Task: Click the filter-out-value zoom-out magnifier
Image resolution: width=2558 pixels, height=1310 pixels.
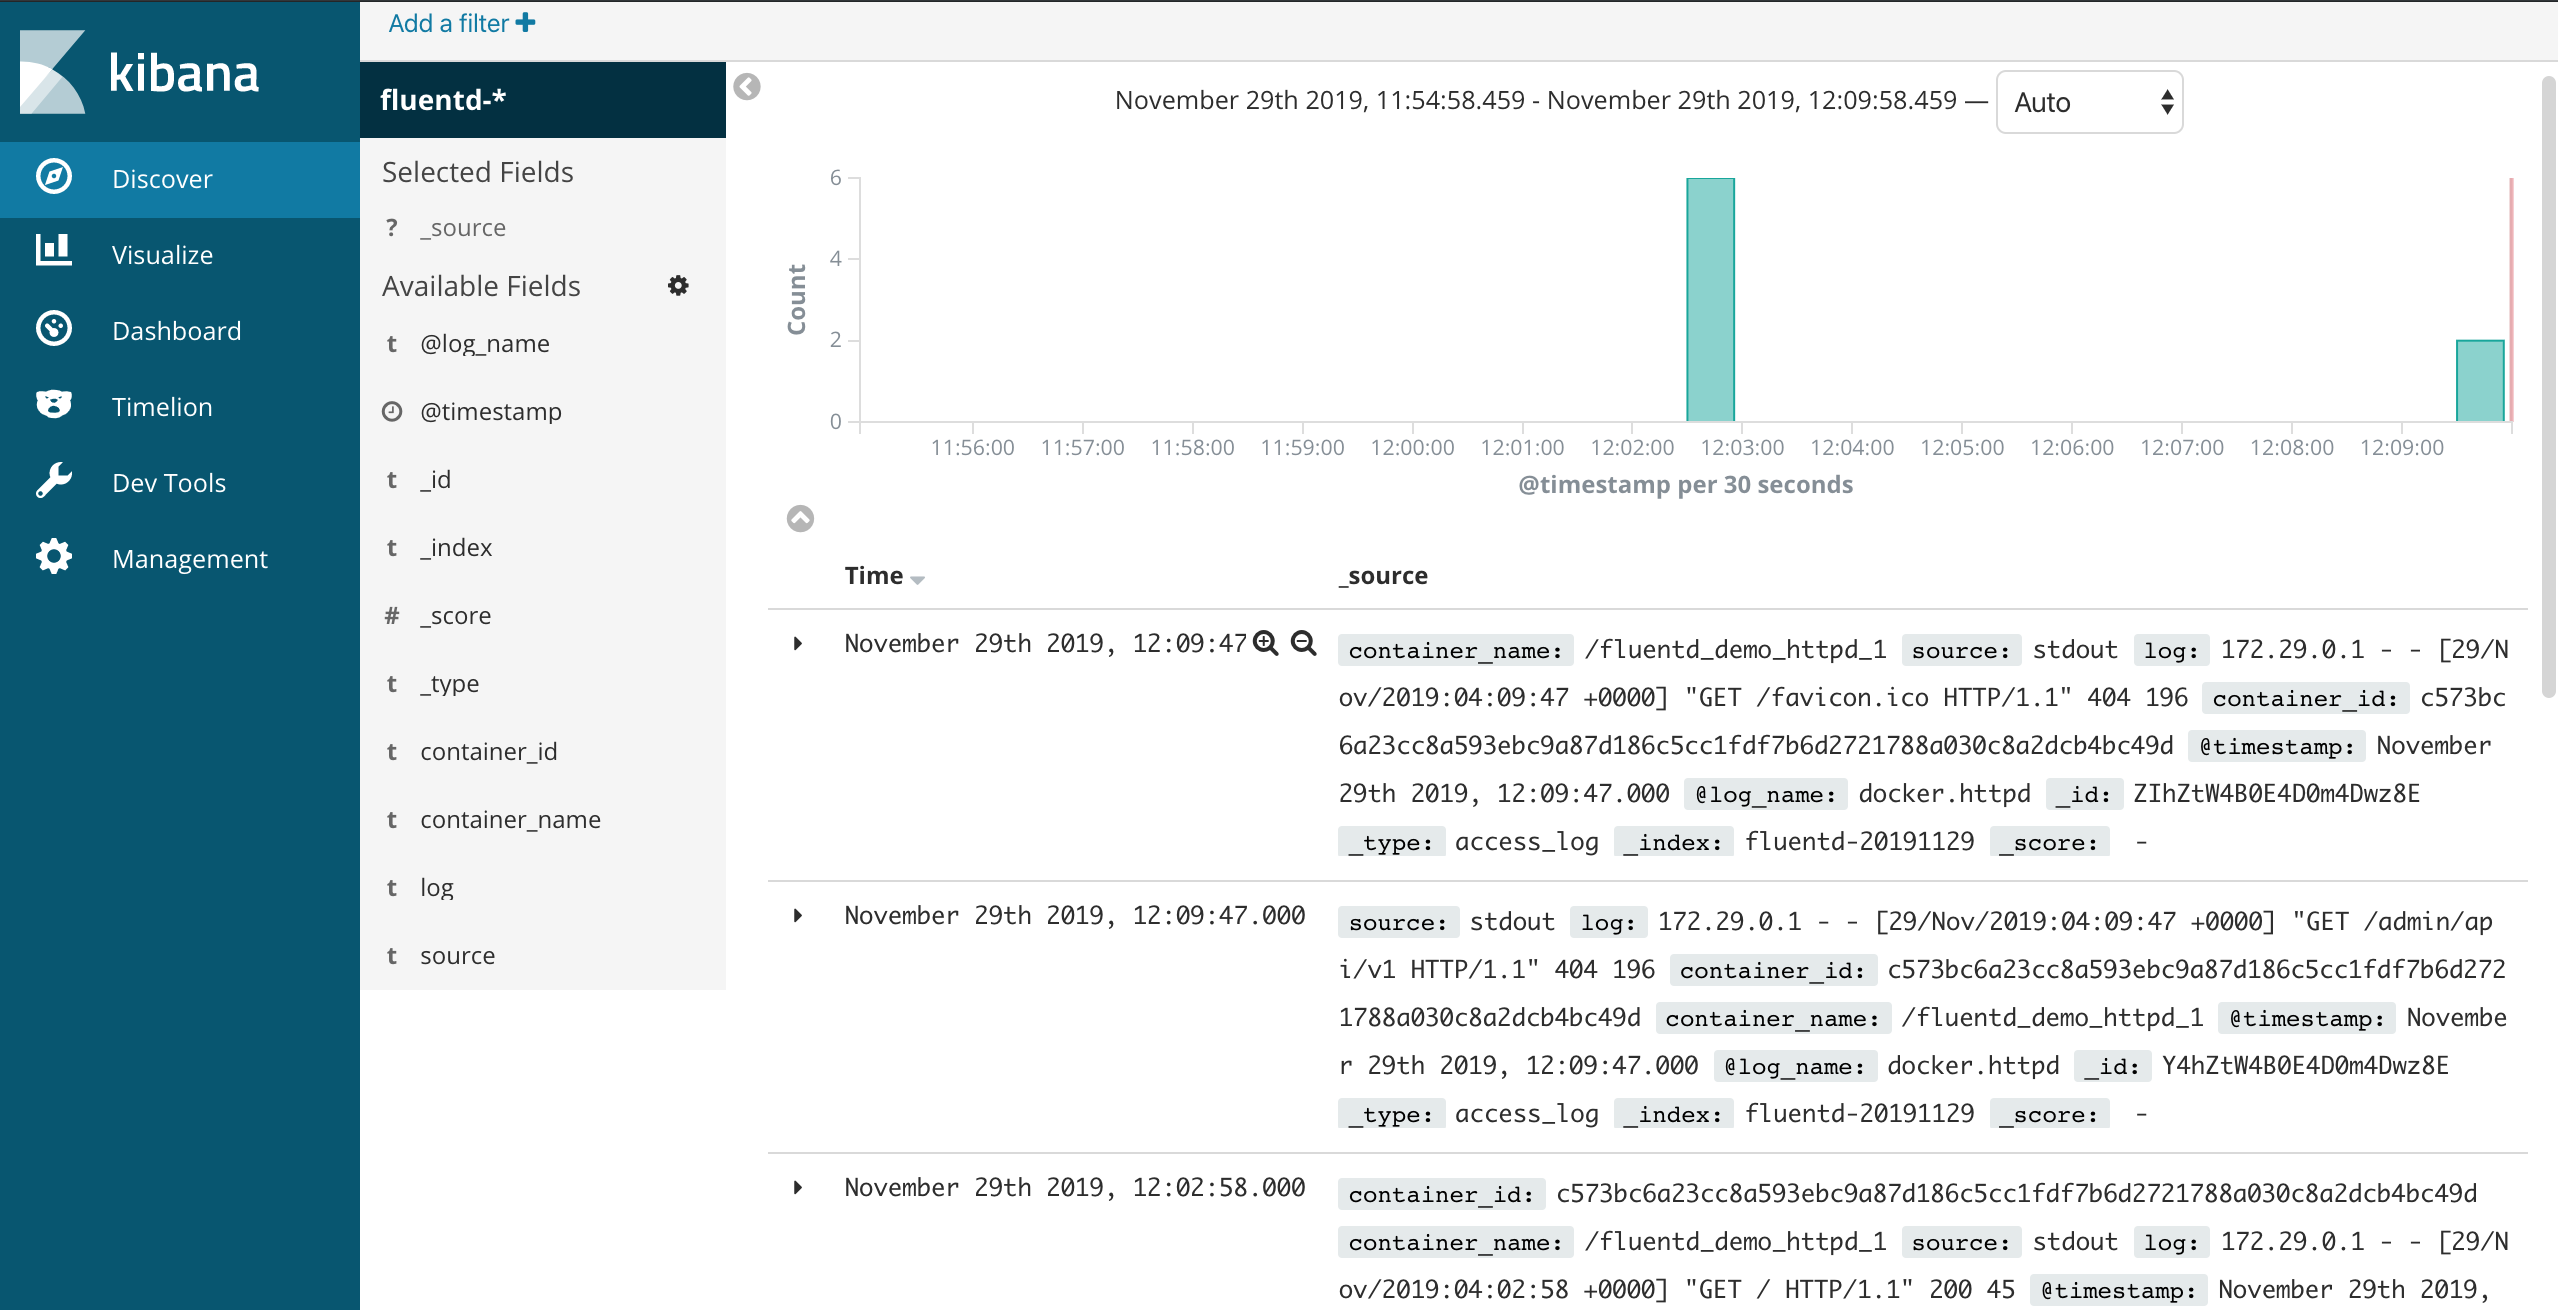Action: [1303, 643]
